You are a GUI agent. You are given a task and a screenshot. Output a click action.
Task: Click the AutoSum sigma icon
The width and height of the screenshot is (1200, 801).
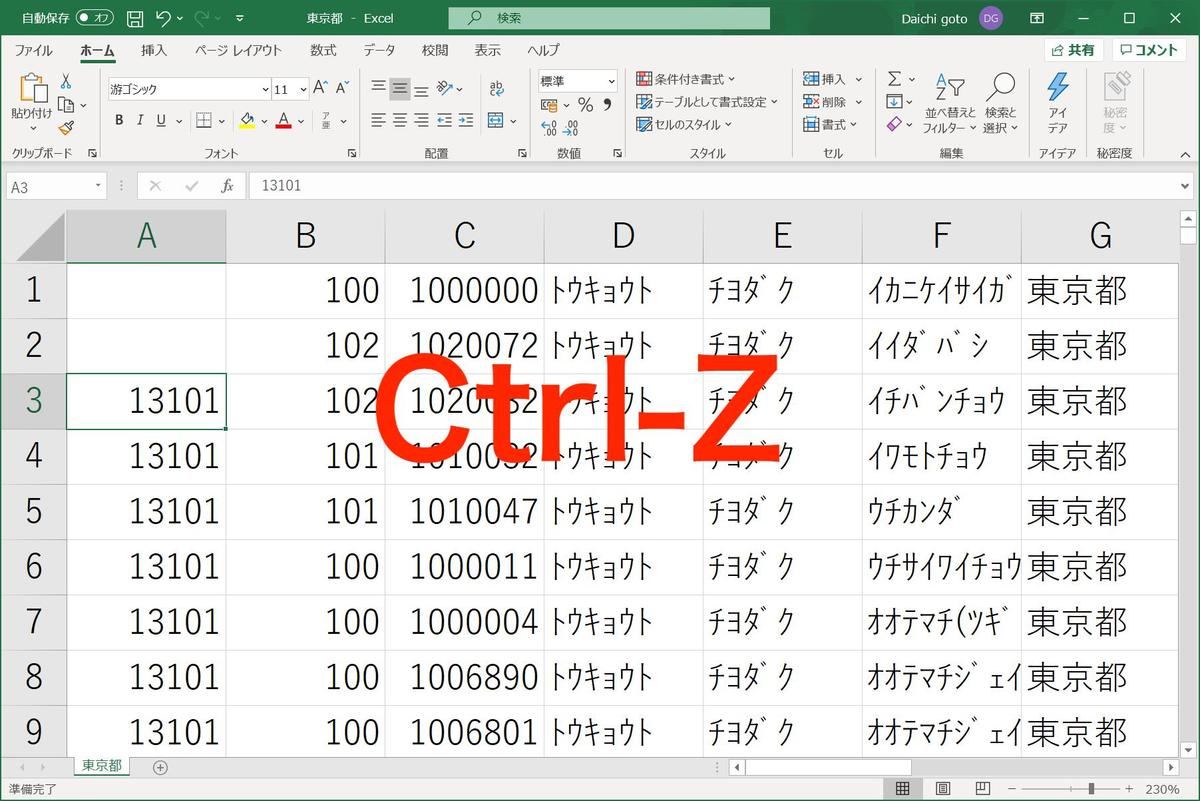point(894,79)
